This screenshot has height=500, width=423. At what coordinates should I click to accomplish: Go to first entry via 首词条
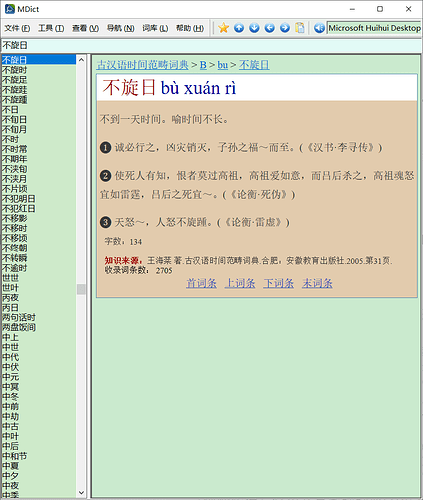201,283
